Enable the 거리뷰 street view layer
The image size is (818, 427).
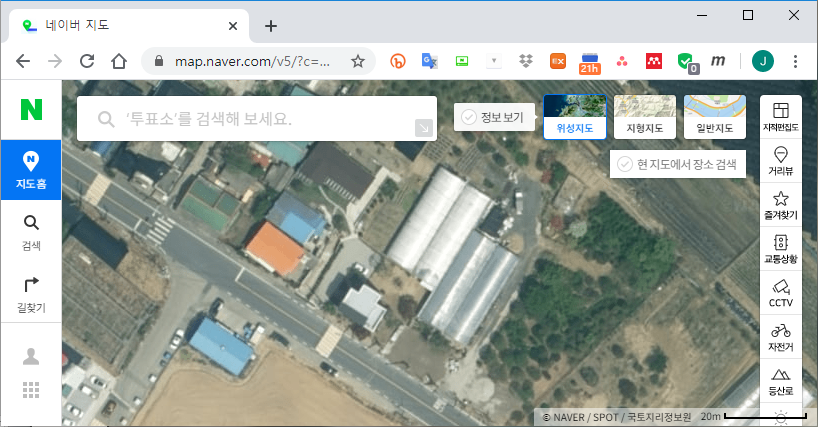click(781, 161)
